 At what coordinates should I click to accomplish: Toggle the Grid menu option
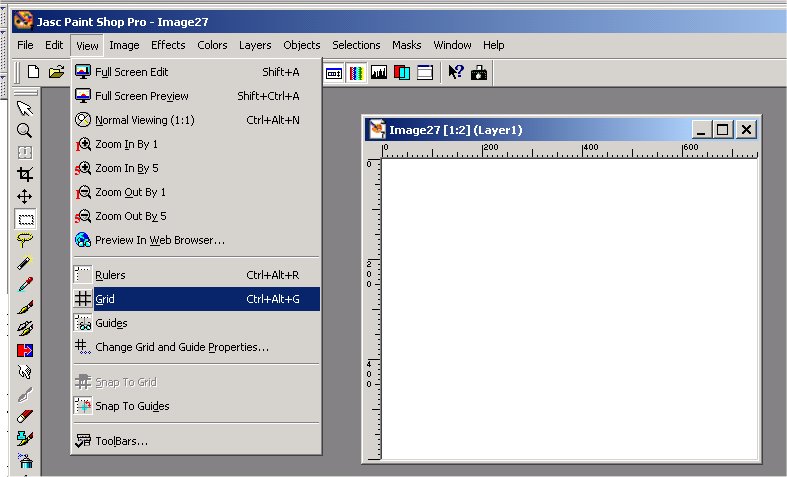point(196,299)
